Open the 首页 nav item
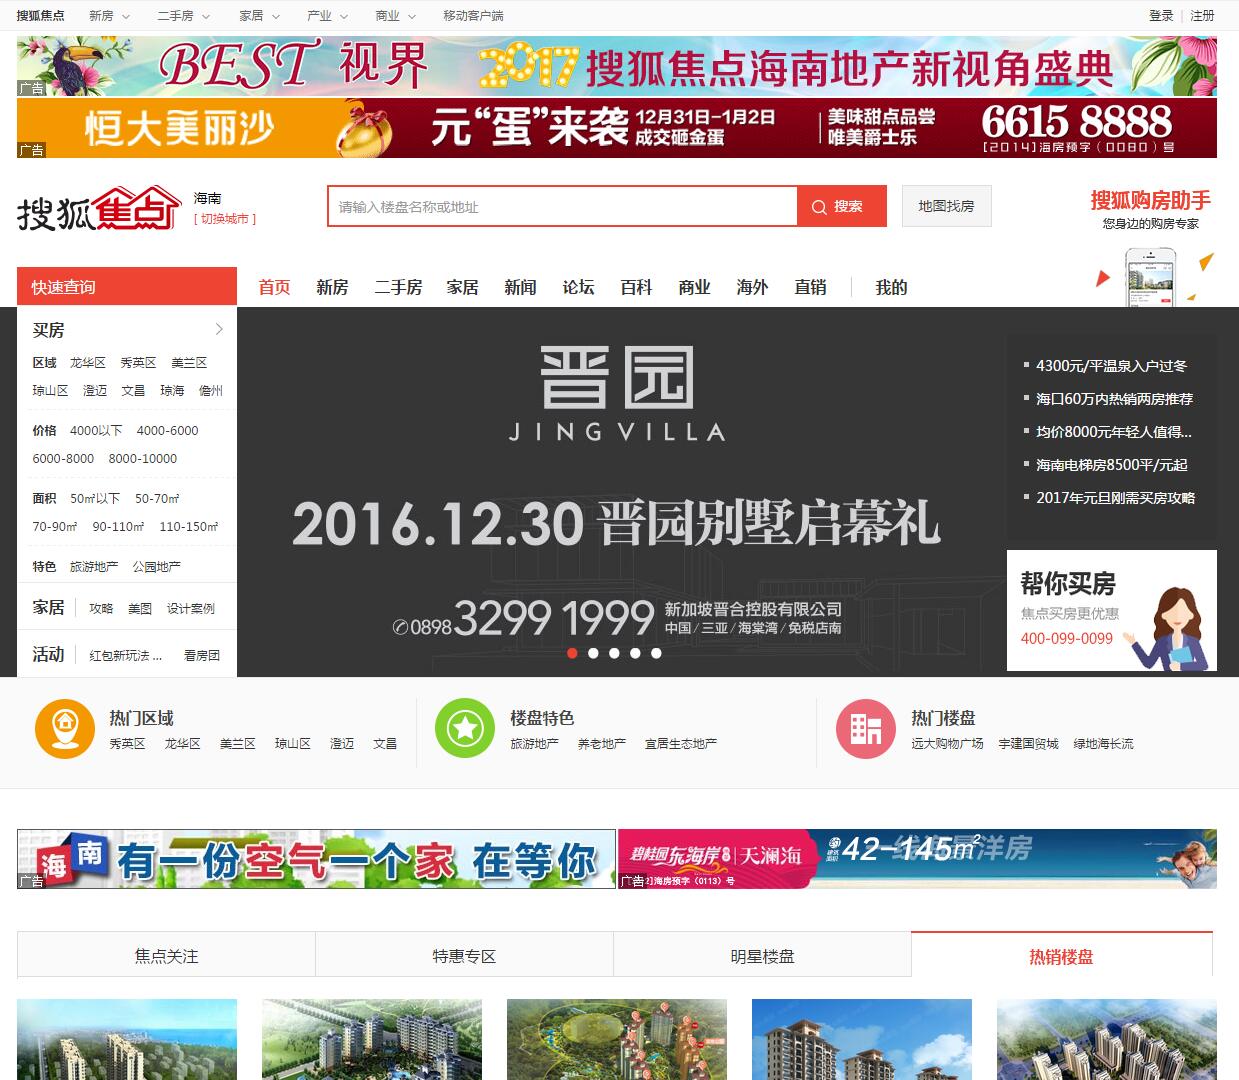This screenshot has height=1080, width=1239. [274, 287]
